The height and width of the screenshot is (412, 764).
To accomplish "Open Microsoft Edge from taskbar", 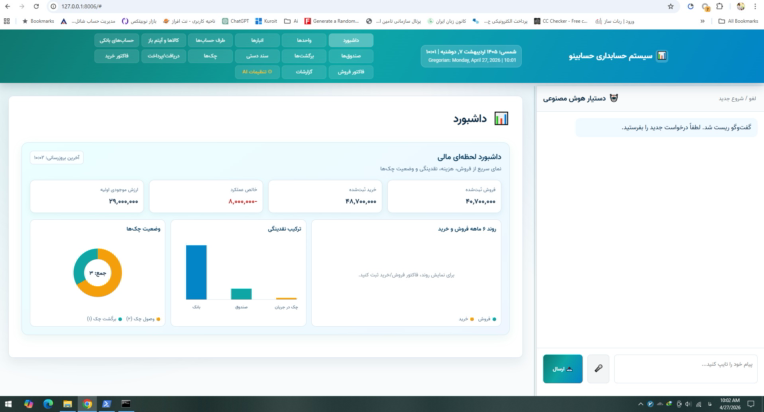I will 48,404.
